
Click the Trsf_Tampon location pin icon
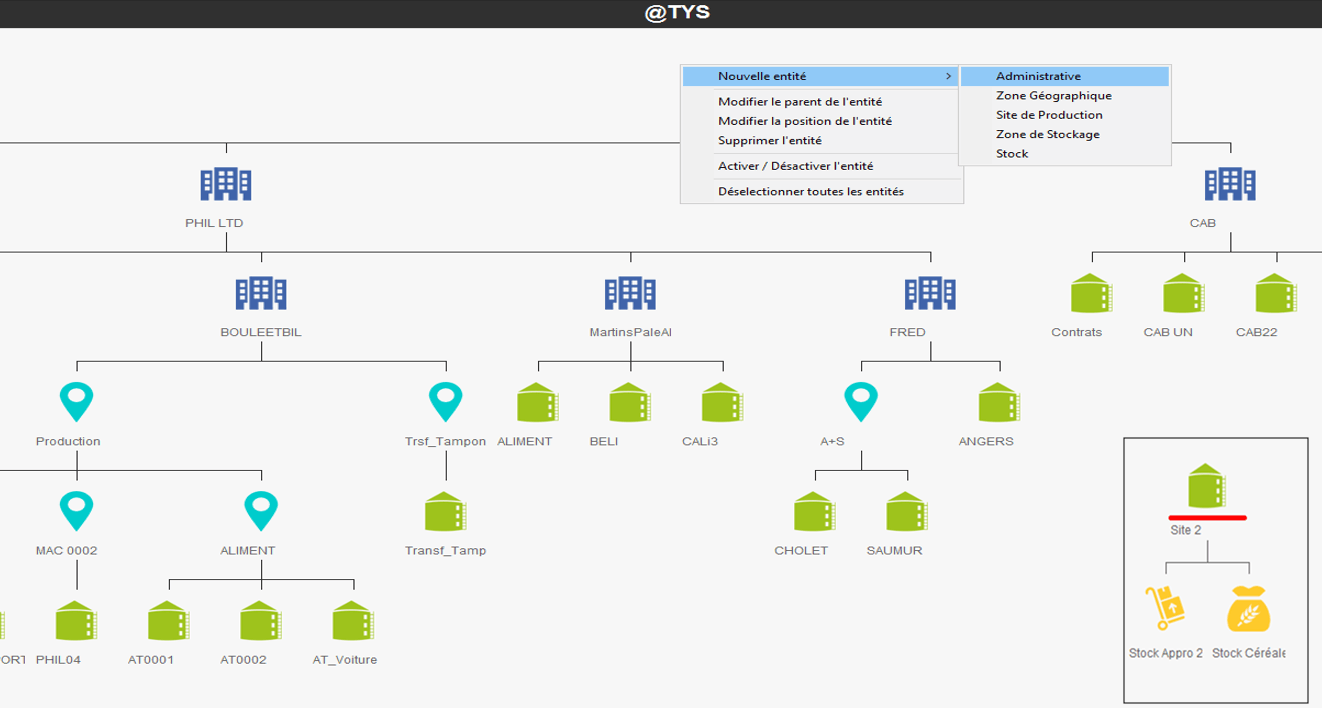[445, 402]
